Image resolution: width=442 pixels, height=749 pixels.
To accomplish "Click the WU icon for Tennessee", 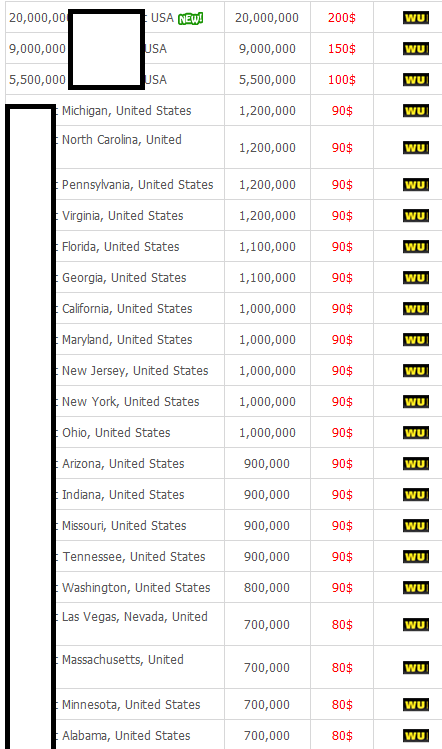I will tap(416, 556).
